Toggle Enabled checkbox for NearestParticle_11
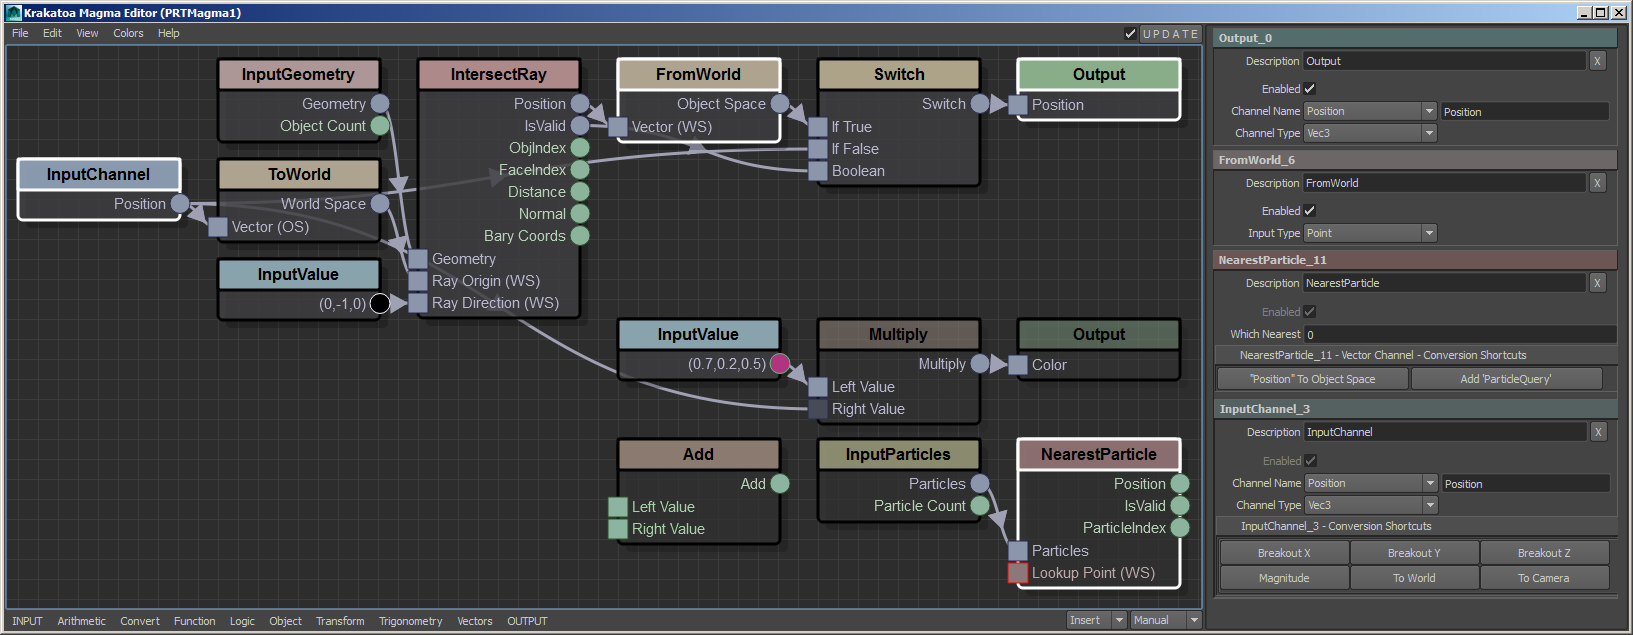The image size is (1633, 635). click(1310, 312)
